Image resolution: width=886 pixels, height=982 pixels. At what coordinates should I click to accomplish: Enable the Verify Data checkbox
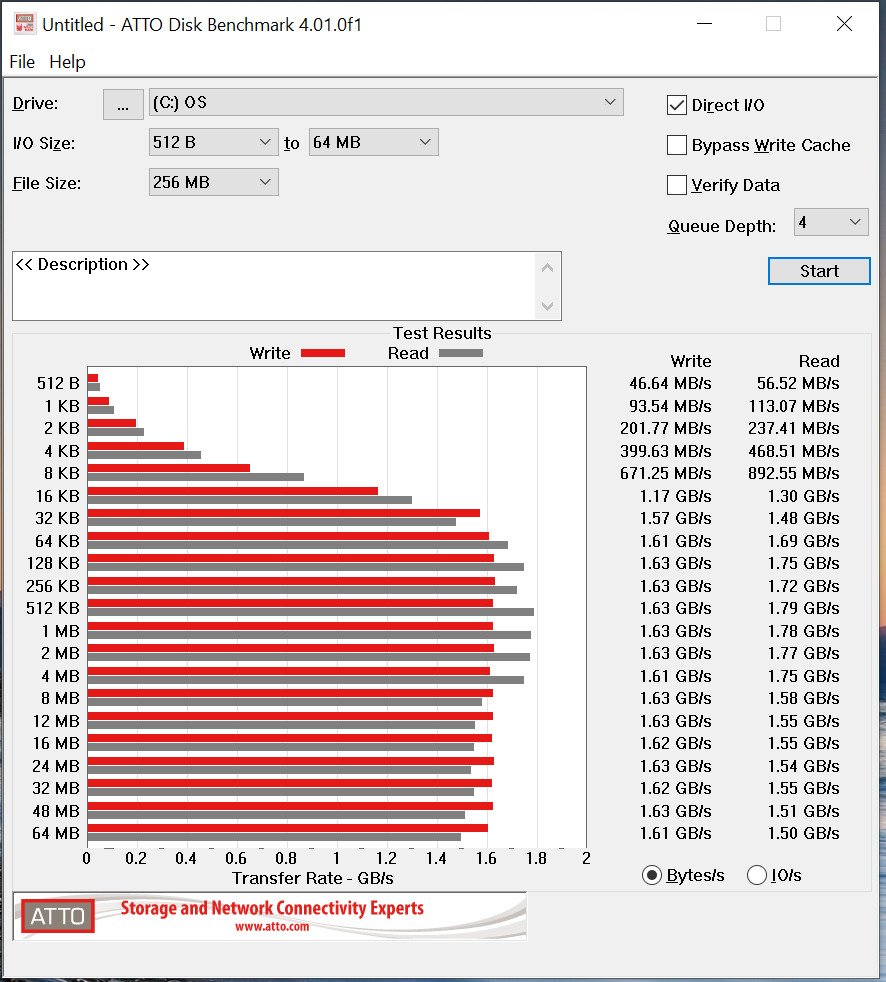677,185
